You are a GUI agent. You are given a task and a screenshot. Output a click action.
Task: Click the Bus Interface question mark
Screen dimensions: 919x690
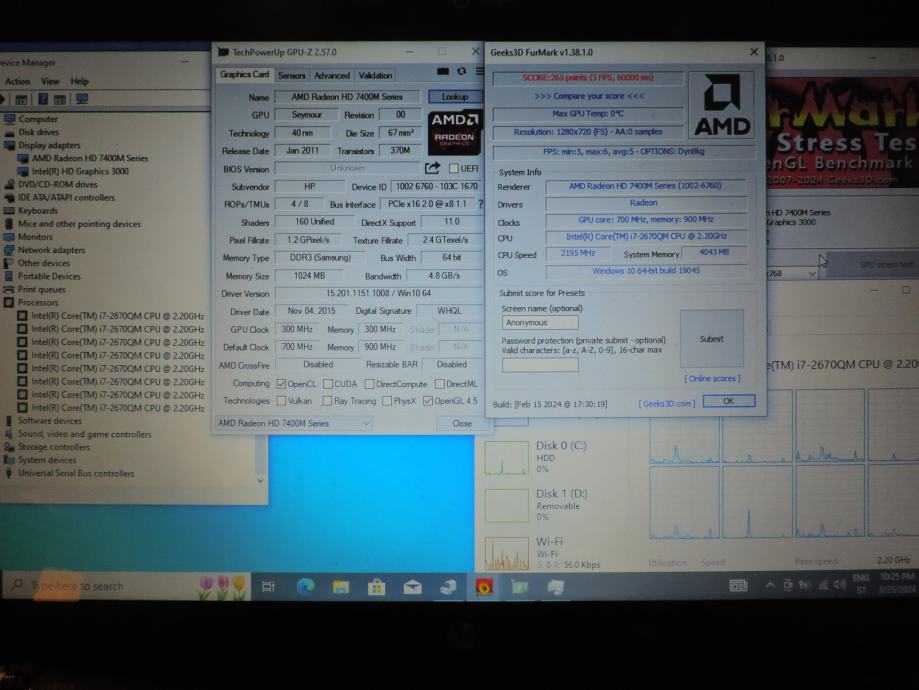pyautogui.click(x=481, y=204)
